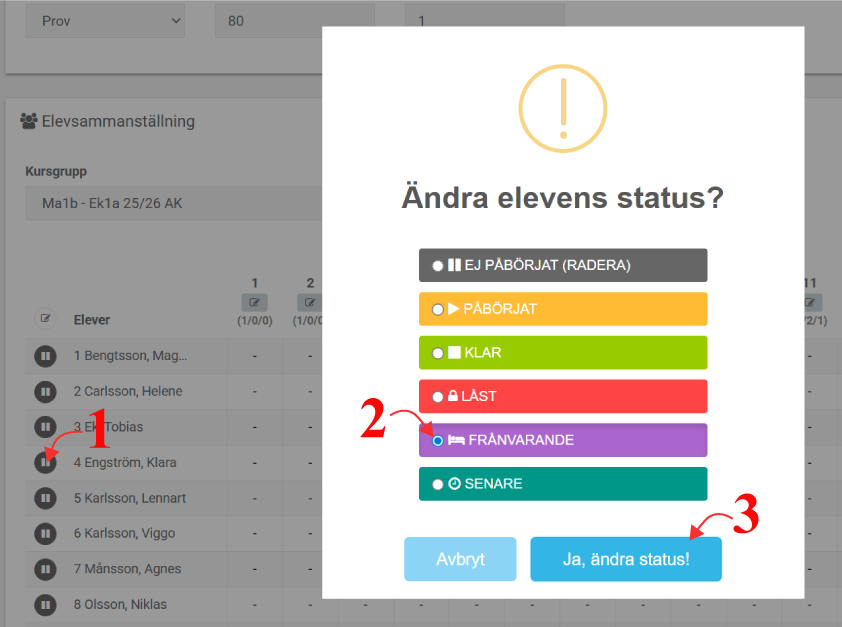The height and width of the screenshot is (627, 842).
Task: Confirm with Ja, ändra status! button
Action: click(x=625, y=559)
